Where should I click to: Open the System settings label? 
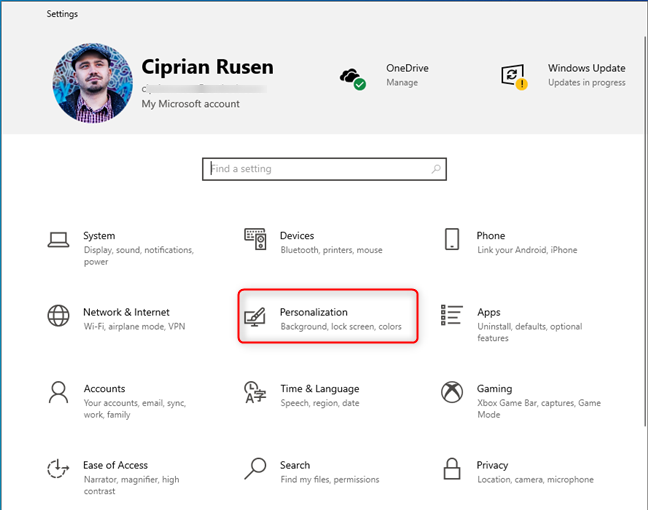99,236
